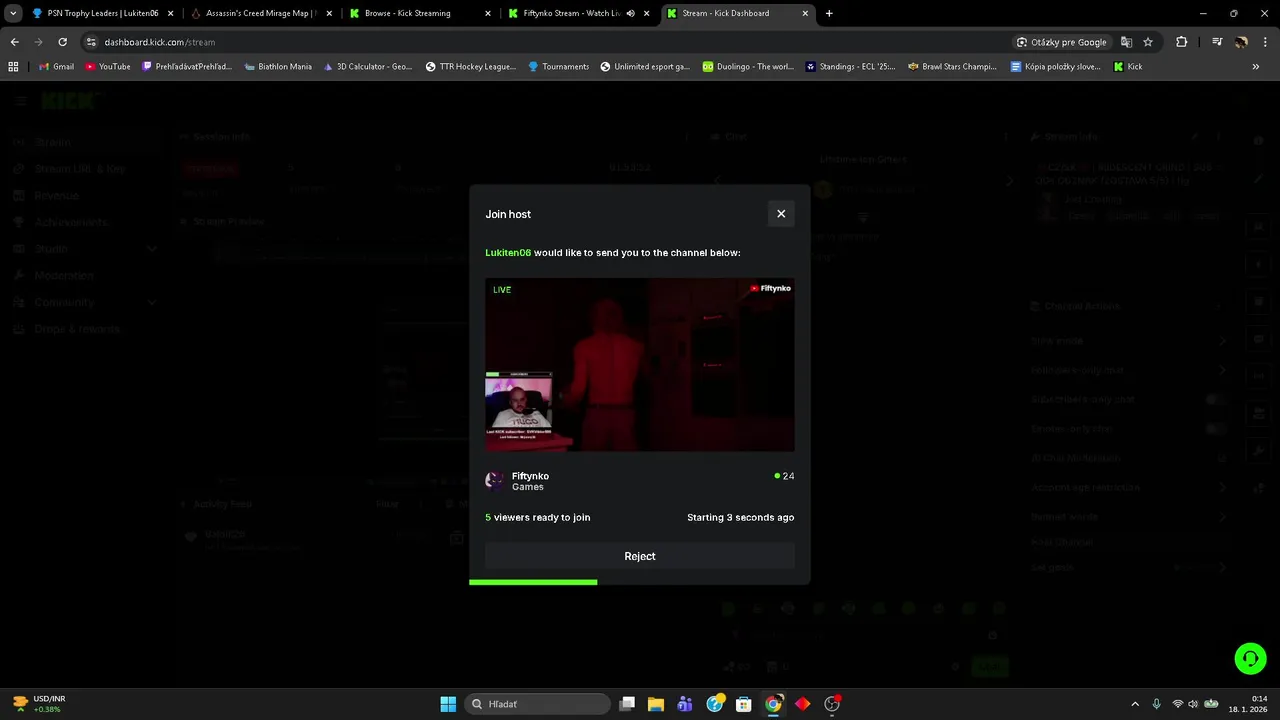Open the tab search dropdown arrow
Screen dimensions: 1280x720
[x=12, y=13]
